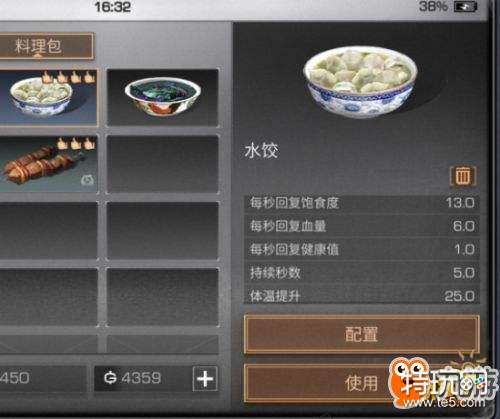The image size is (500, 419).
Task: Click the 每秒回复饱食度 stat row
Action: 362,203
